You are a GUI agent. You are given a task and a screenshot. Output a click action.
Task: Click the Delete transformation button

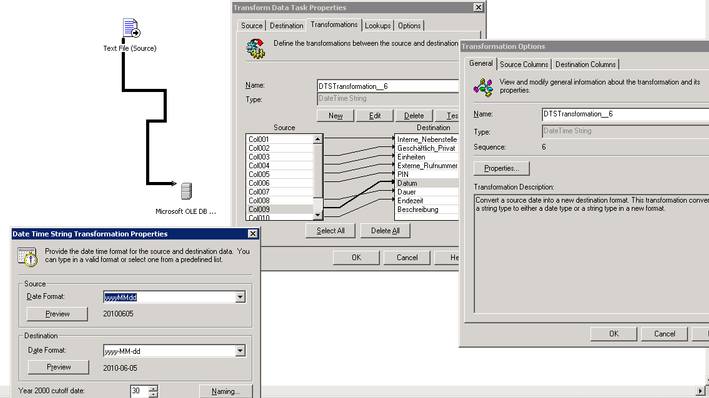[414, 116]
